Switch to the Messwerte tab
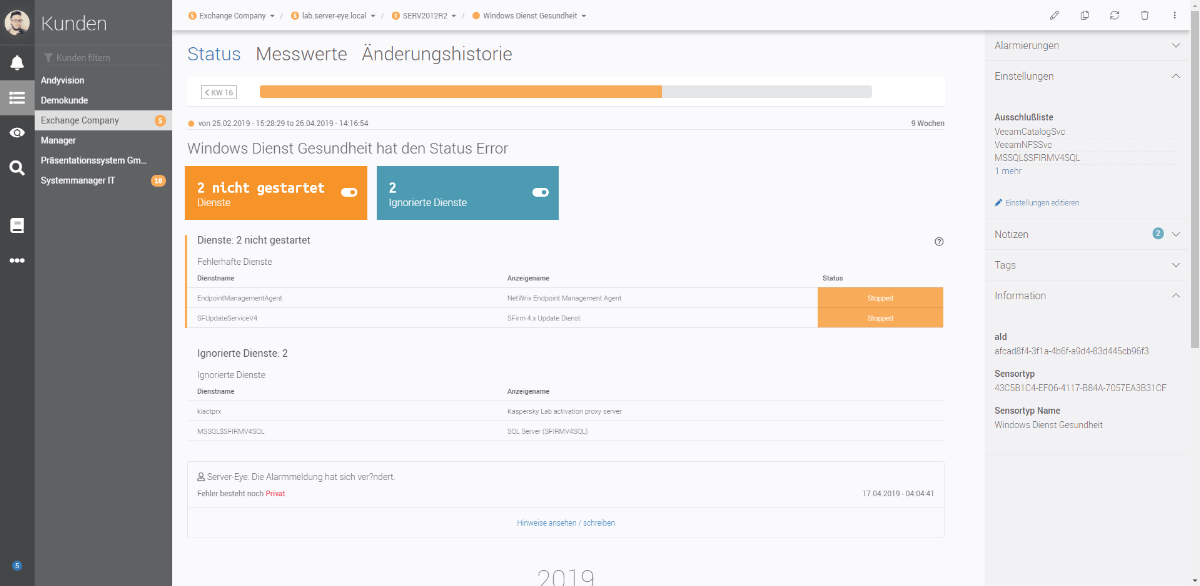 pyautogui.click(x=301, y=54)
